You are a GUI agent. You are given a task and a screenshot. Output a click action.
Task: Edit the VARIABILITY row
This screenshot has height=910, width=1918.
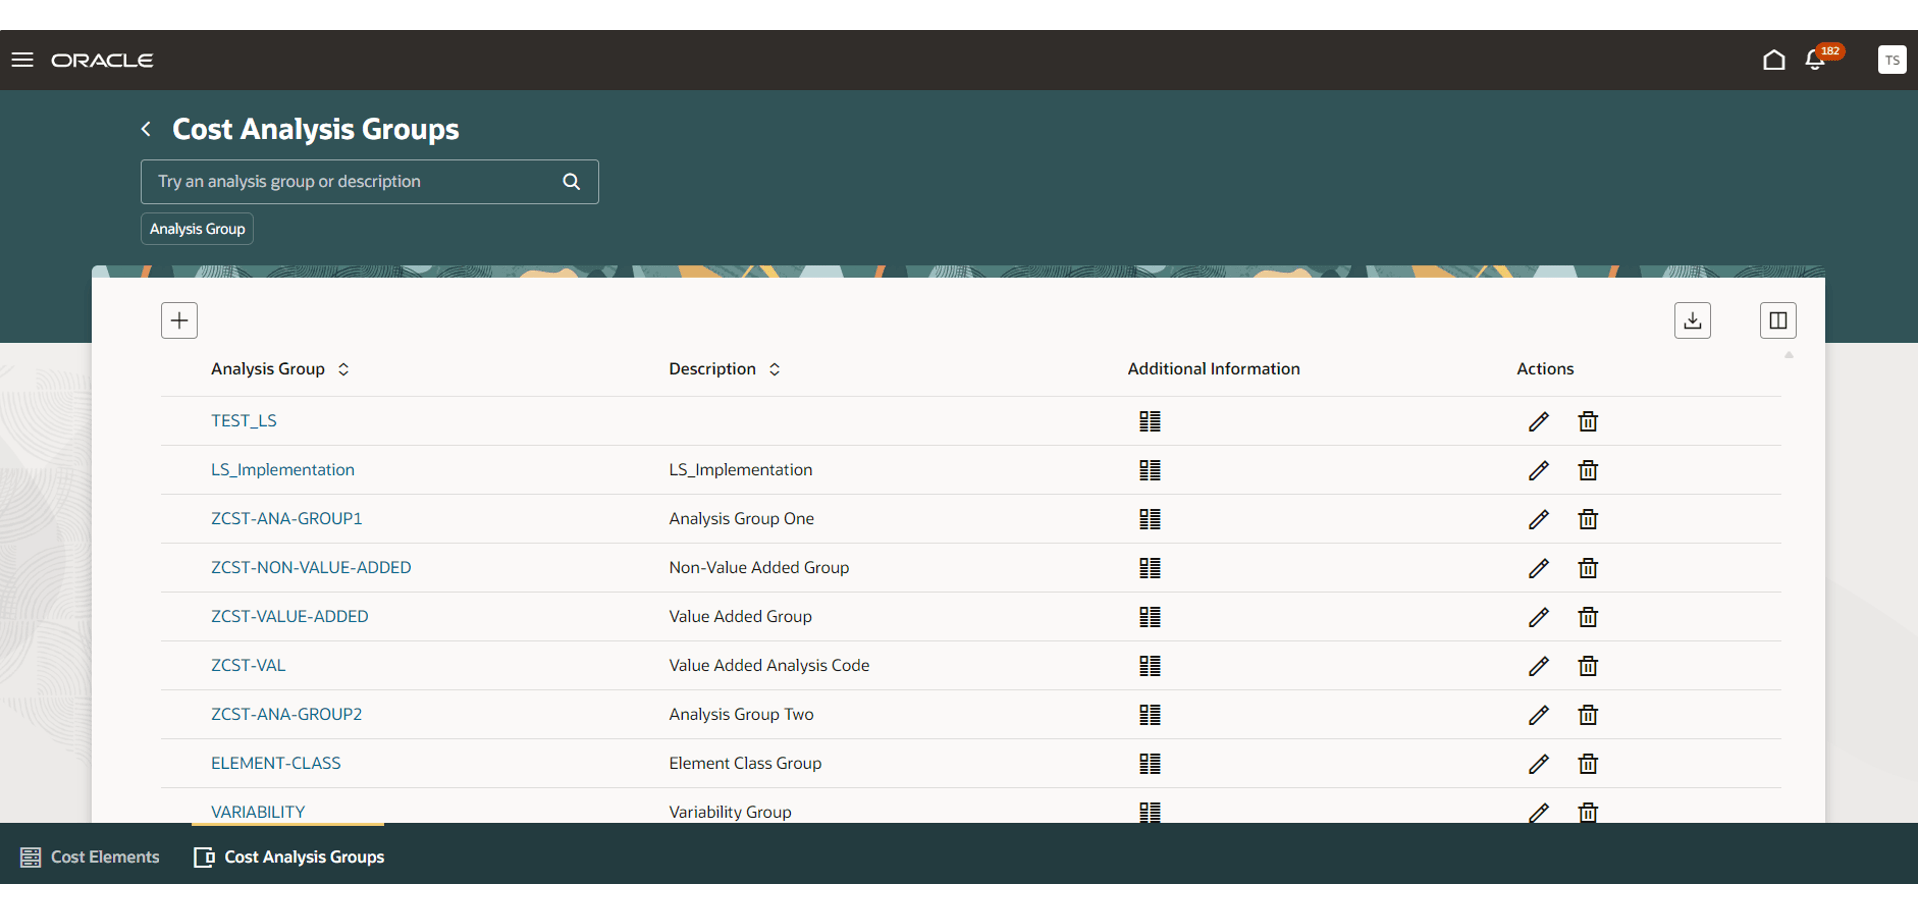1538,812
